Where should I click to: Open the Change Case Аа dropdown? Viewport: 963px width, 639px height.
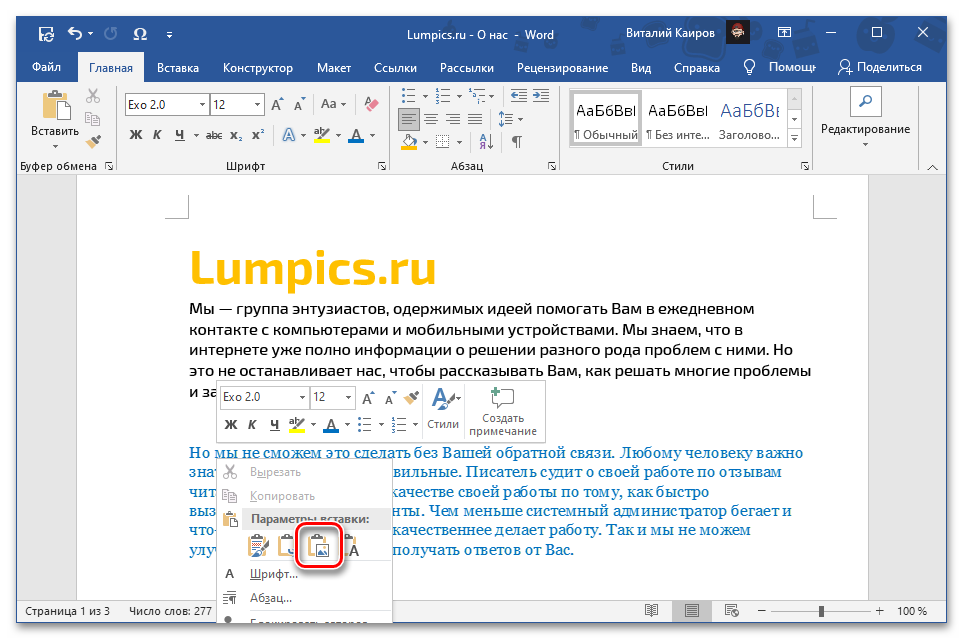[x=333, y=104]
